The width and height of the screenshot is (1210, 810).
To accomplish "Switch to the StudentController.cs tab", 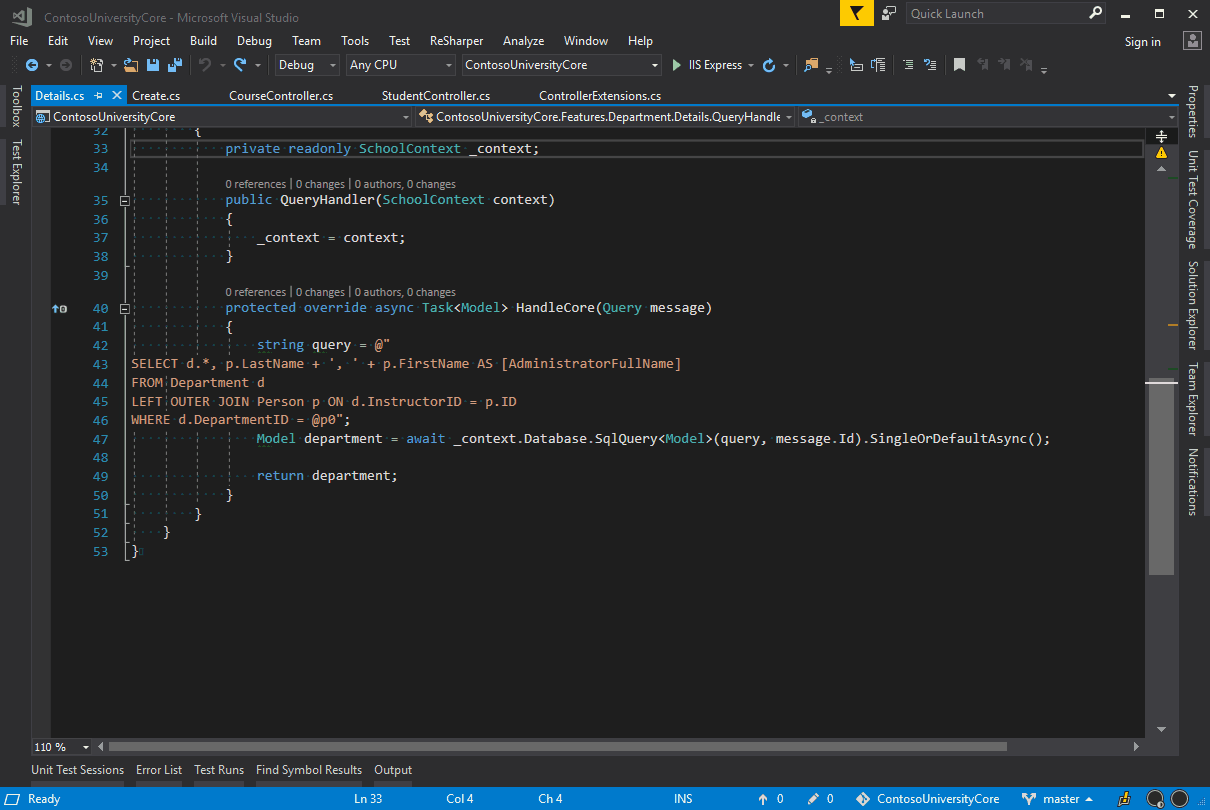I will pos(436,96).
